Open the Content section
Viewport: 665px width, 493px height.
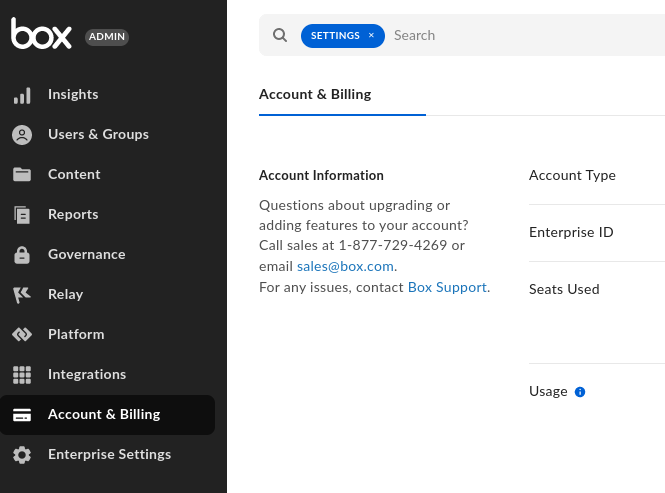74,174
